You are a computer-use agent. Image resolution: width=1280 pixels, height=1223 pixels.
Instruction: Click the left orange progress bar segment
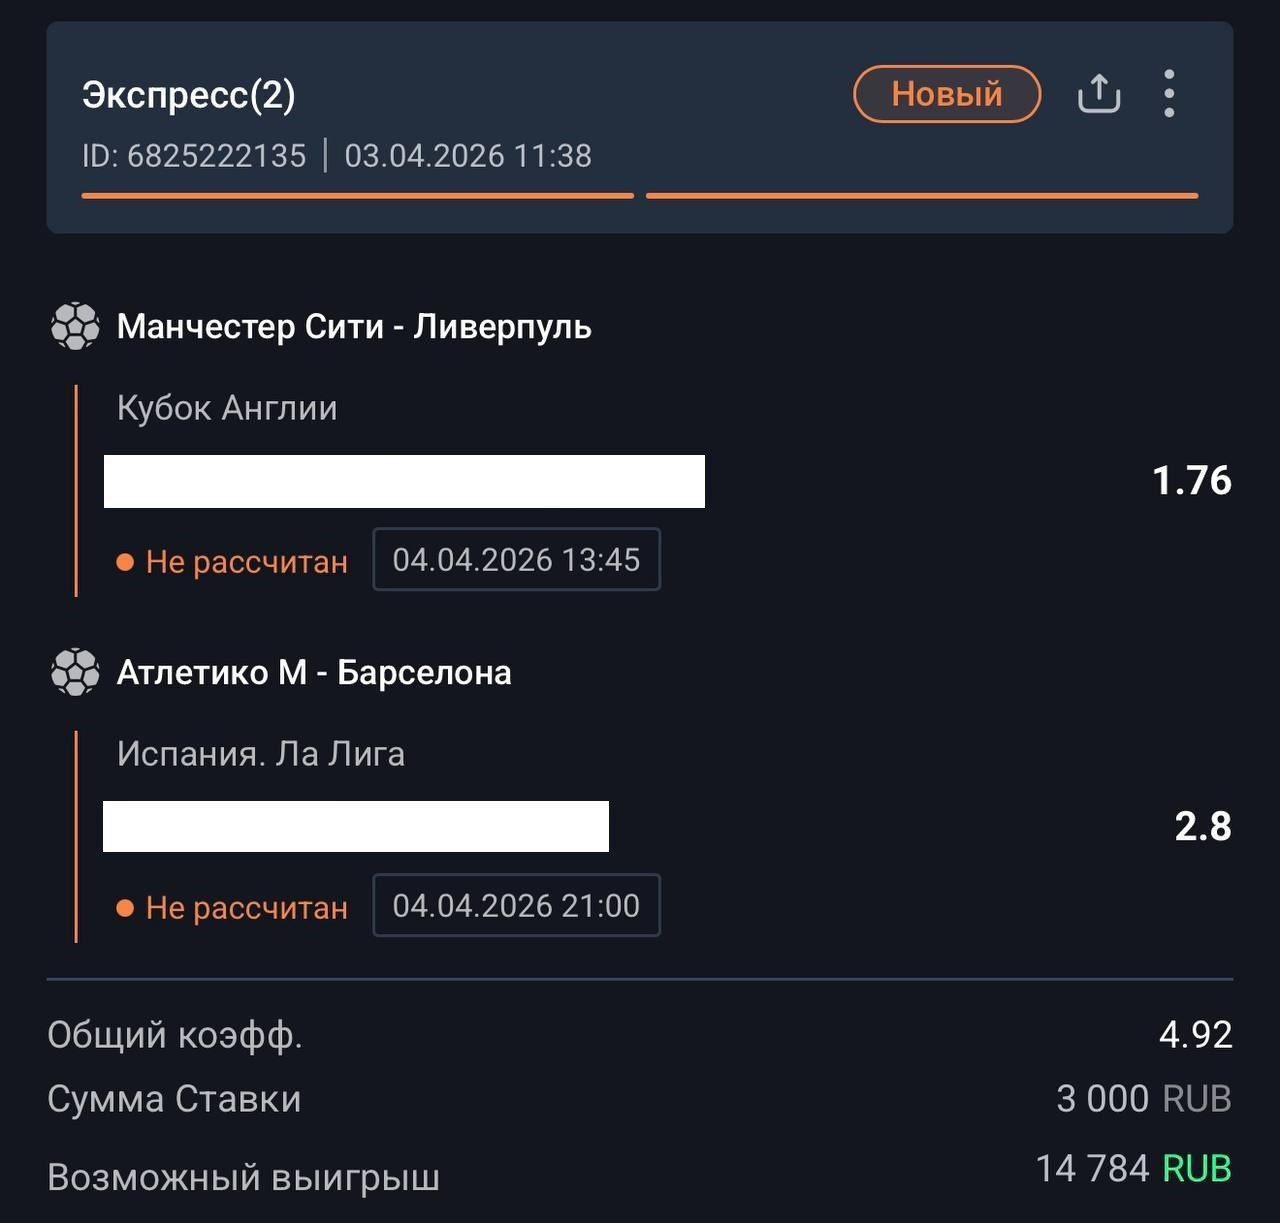(x=357, y=196)
